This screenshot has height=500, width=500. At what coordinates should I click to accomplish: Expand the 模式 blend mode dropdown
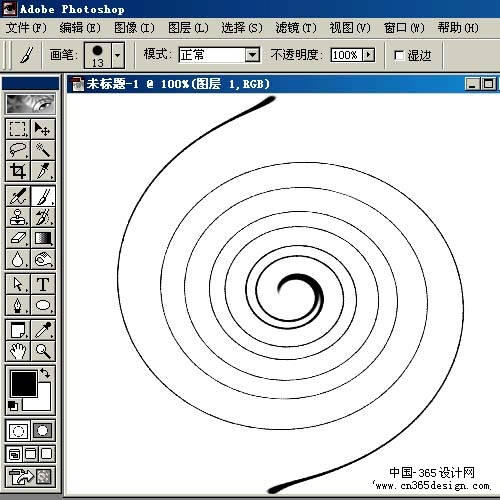(252, 55)
